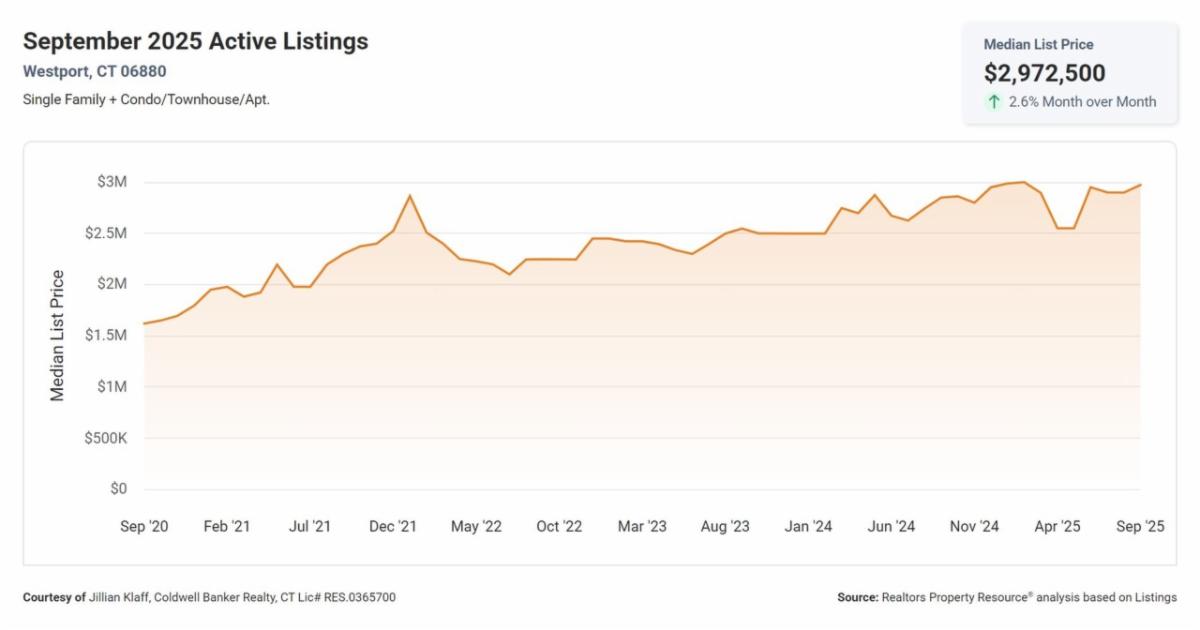1200x630 pixels.
Task: Click the Single Family + Condo/Townhouse/Apt. subtitle
Action: (x=146, y=99)
